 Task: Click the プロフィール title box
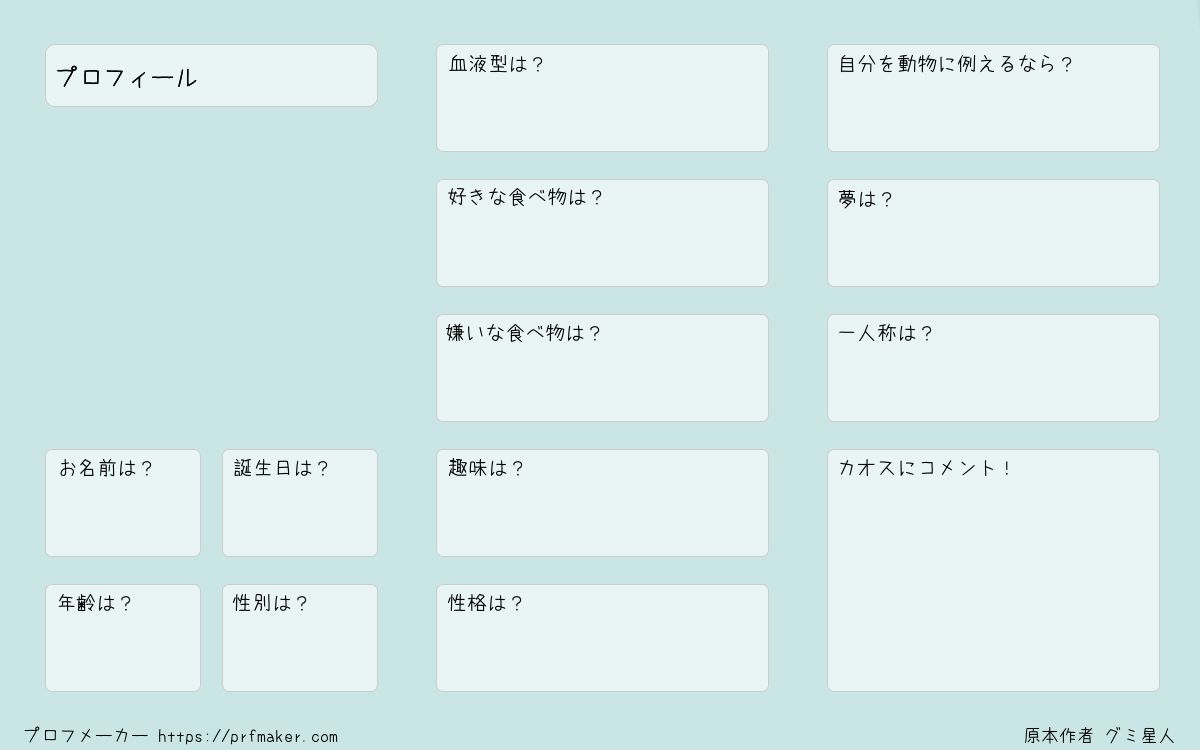click(x=211, y=75)
